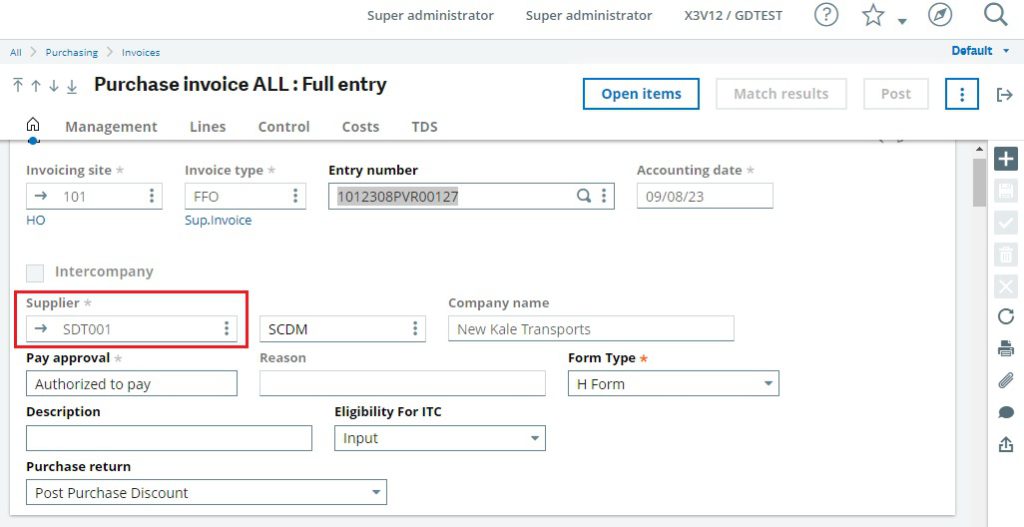Viewport: 1024px width, 527px height.
Task: Click the favorites star icon
Action: point(873,15)
